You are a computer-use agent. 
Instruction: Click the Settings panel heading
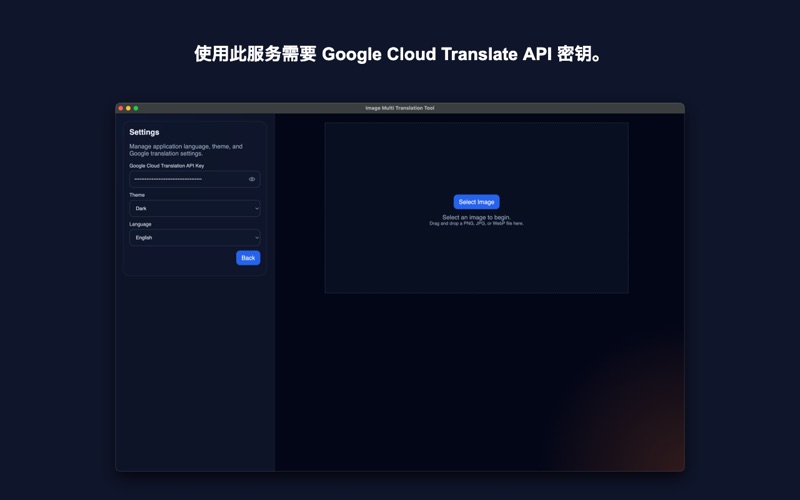[x=144, y=132]
